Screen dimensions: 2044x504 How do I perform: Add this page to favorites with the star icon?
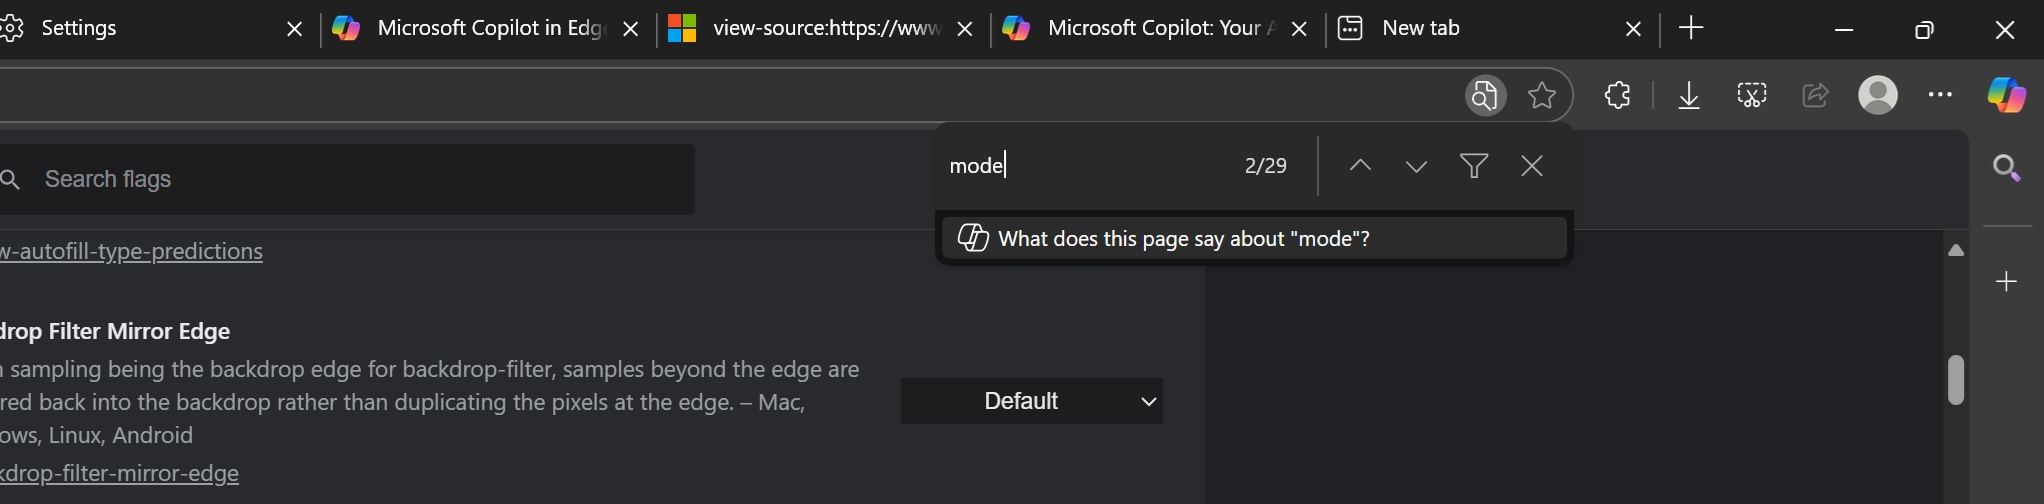click(1542, 96)
